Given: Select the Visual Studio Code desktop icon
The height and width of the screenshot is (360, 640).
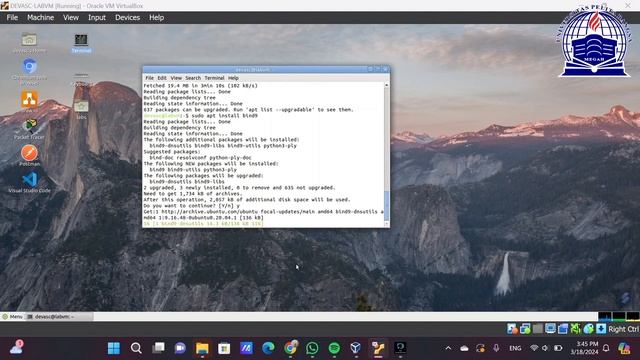Looking at the screenshot, I should (29, 182).
